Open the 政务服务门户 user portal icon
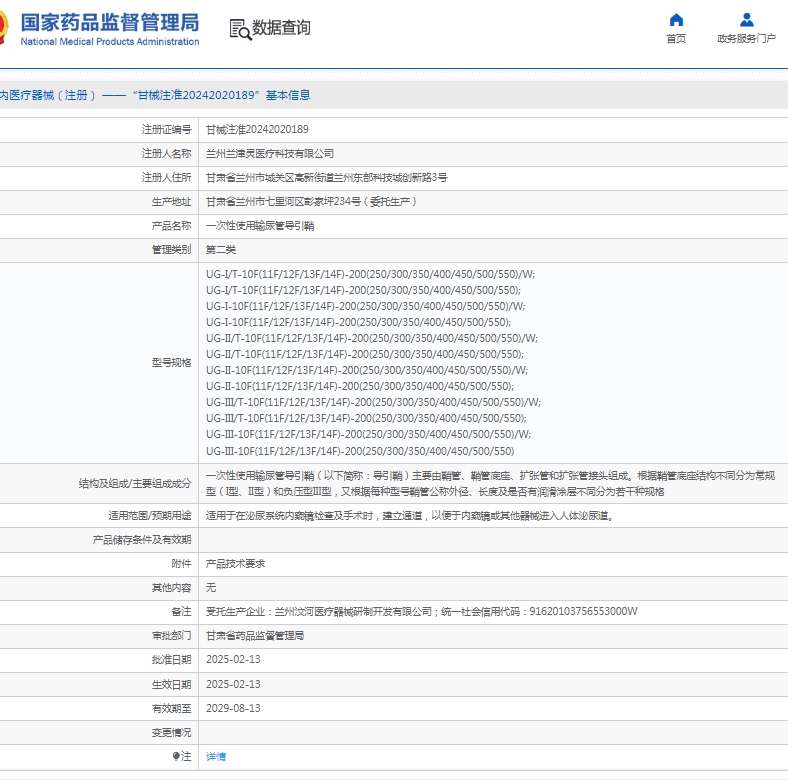 (746, 20)
